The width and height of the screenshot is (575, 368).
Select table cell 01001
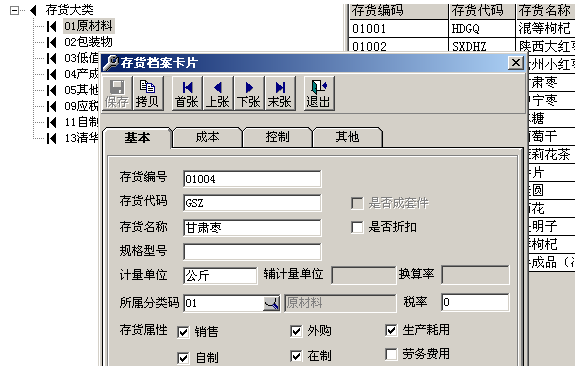(399, 28)
